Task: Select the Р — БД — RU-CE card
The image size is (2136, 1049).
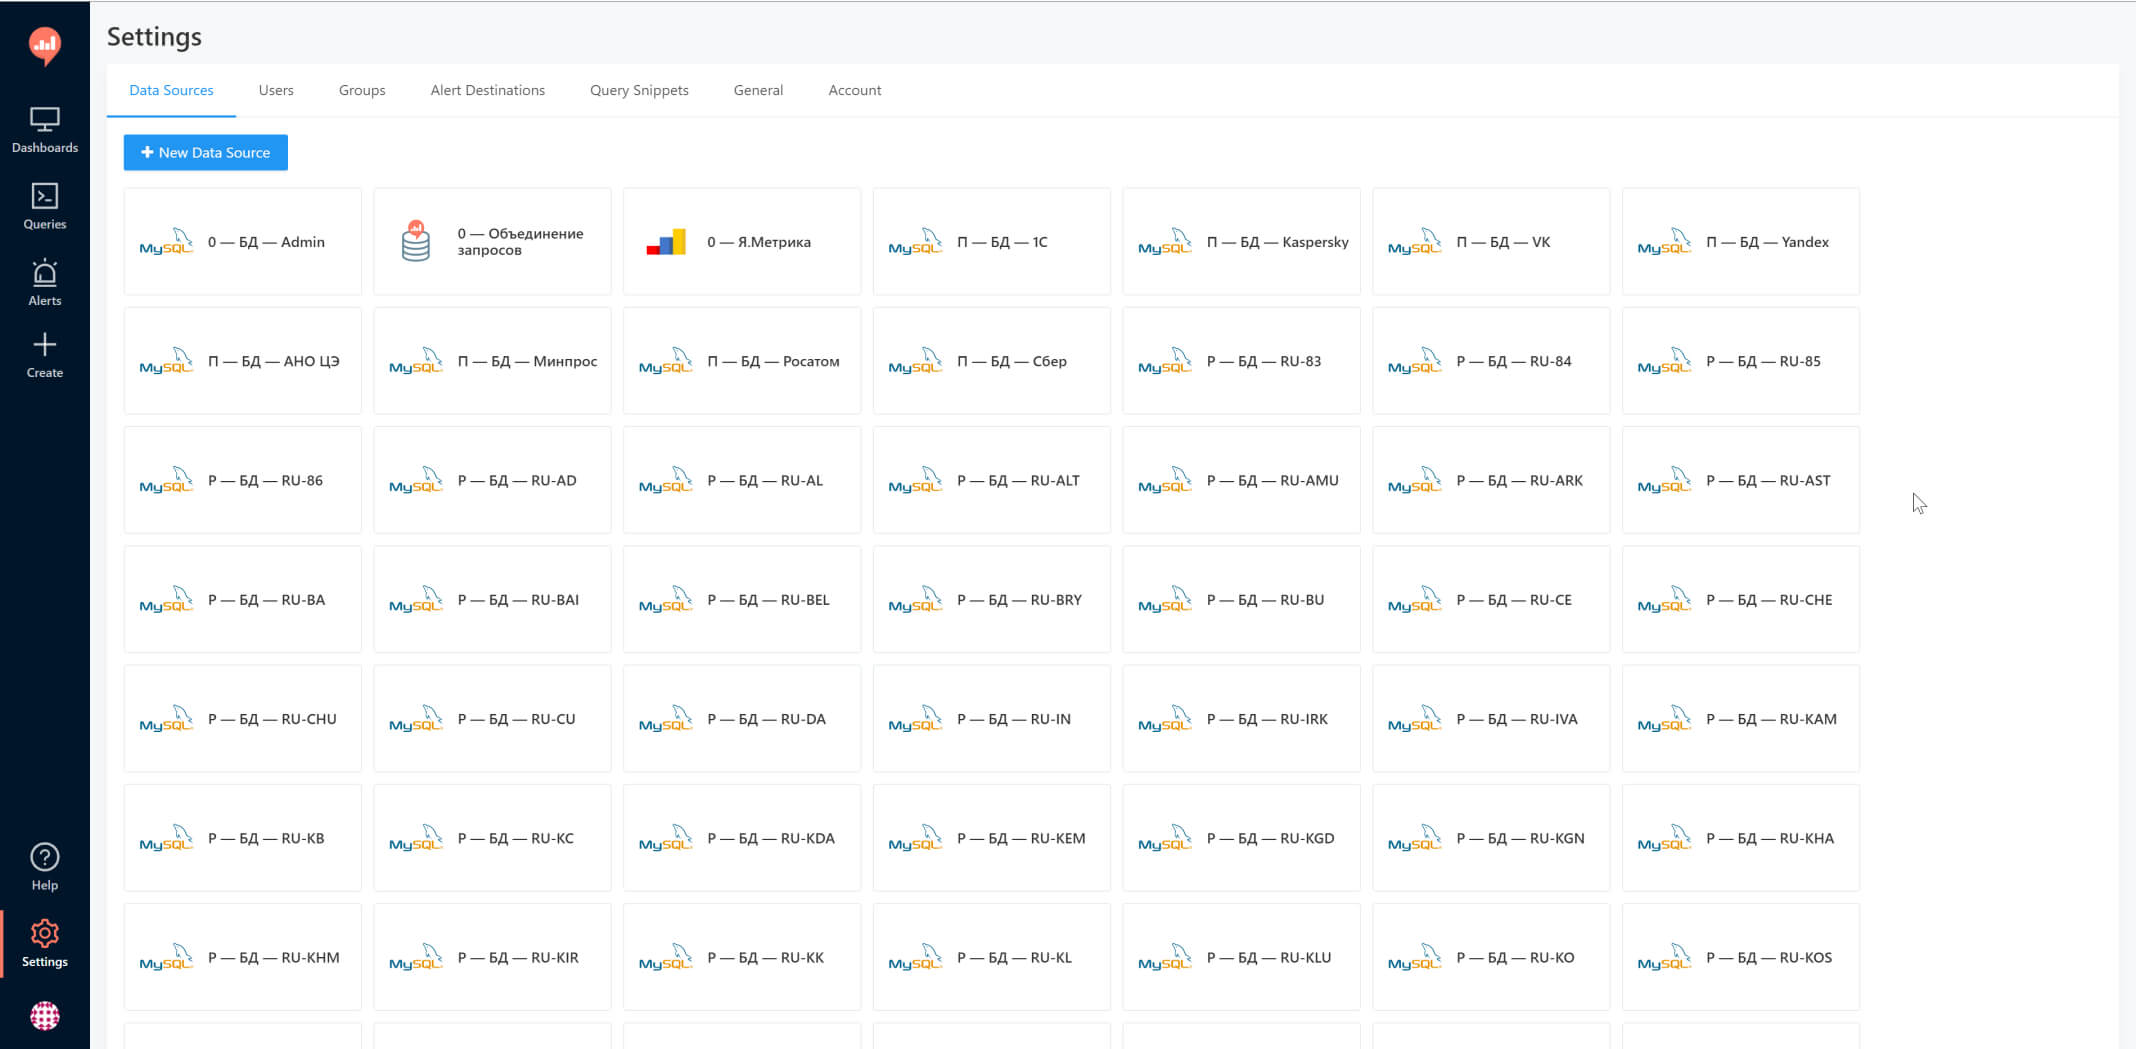Action: 1491,600
